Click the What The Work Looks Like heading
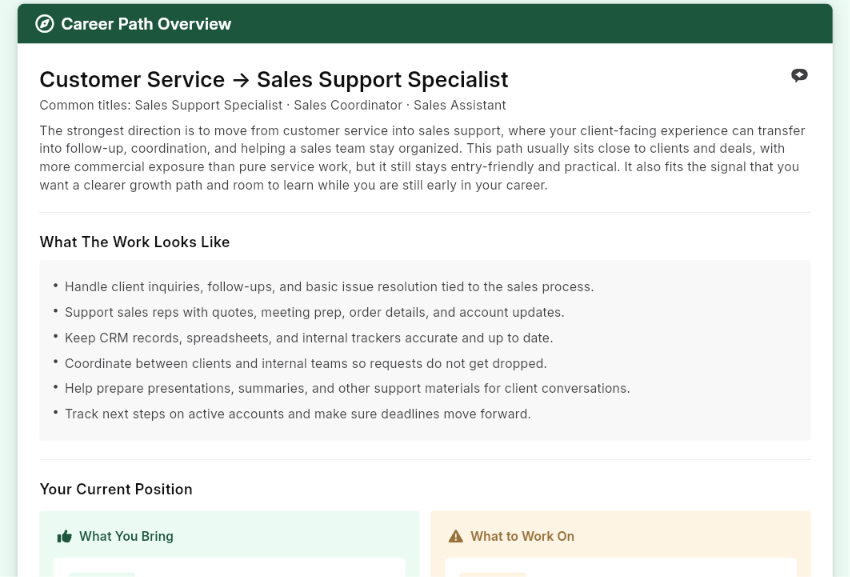850x577 pixels. pos(134,242)
